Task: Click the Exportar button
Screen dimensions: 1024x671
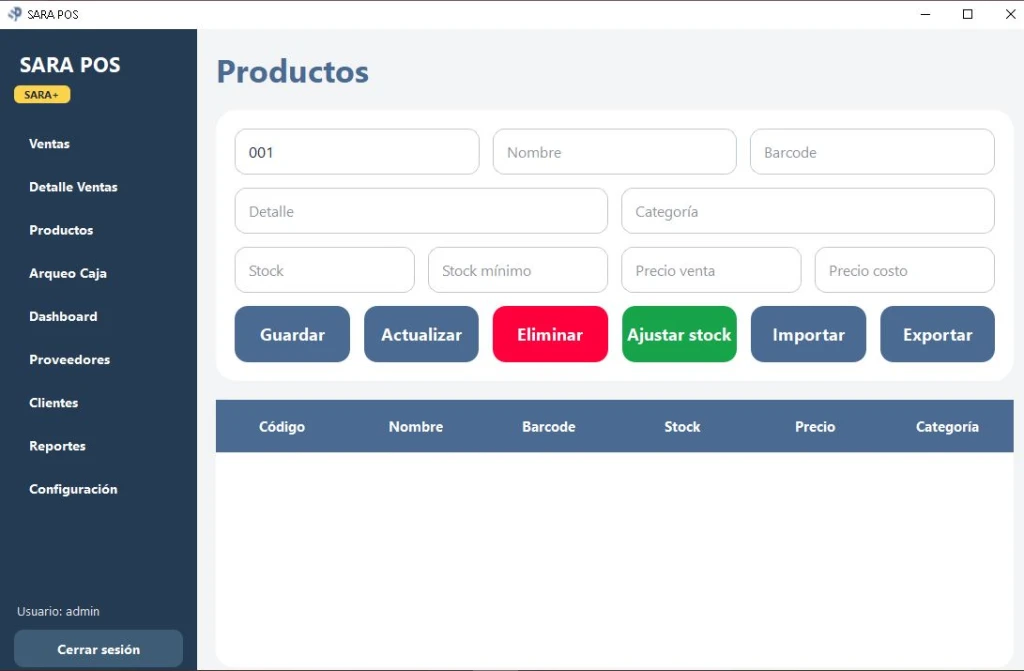Action: point(937,334)
